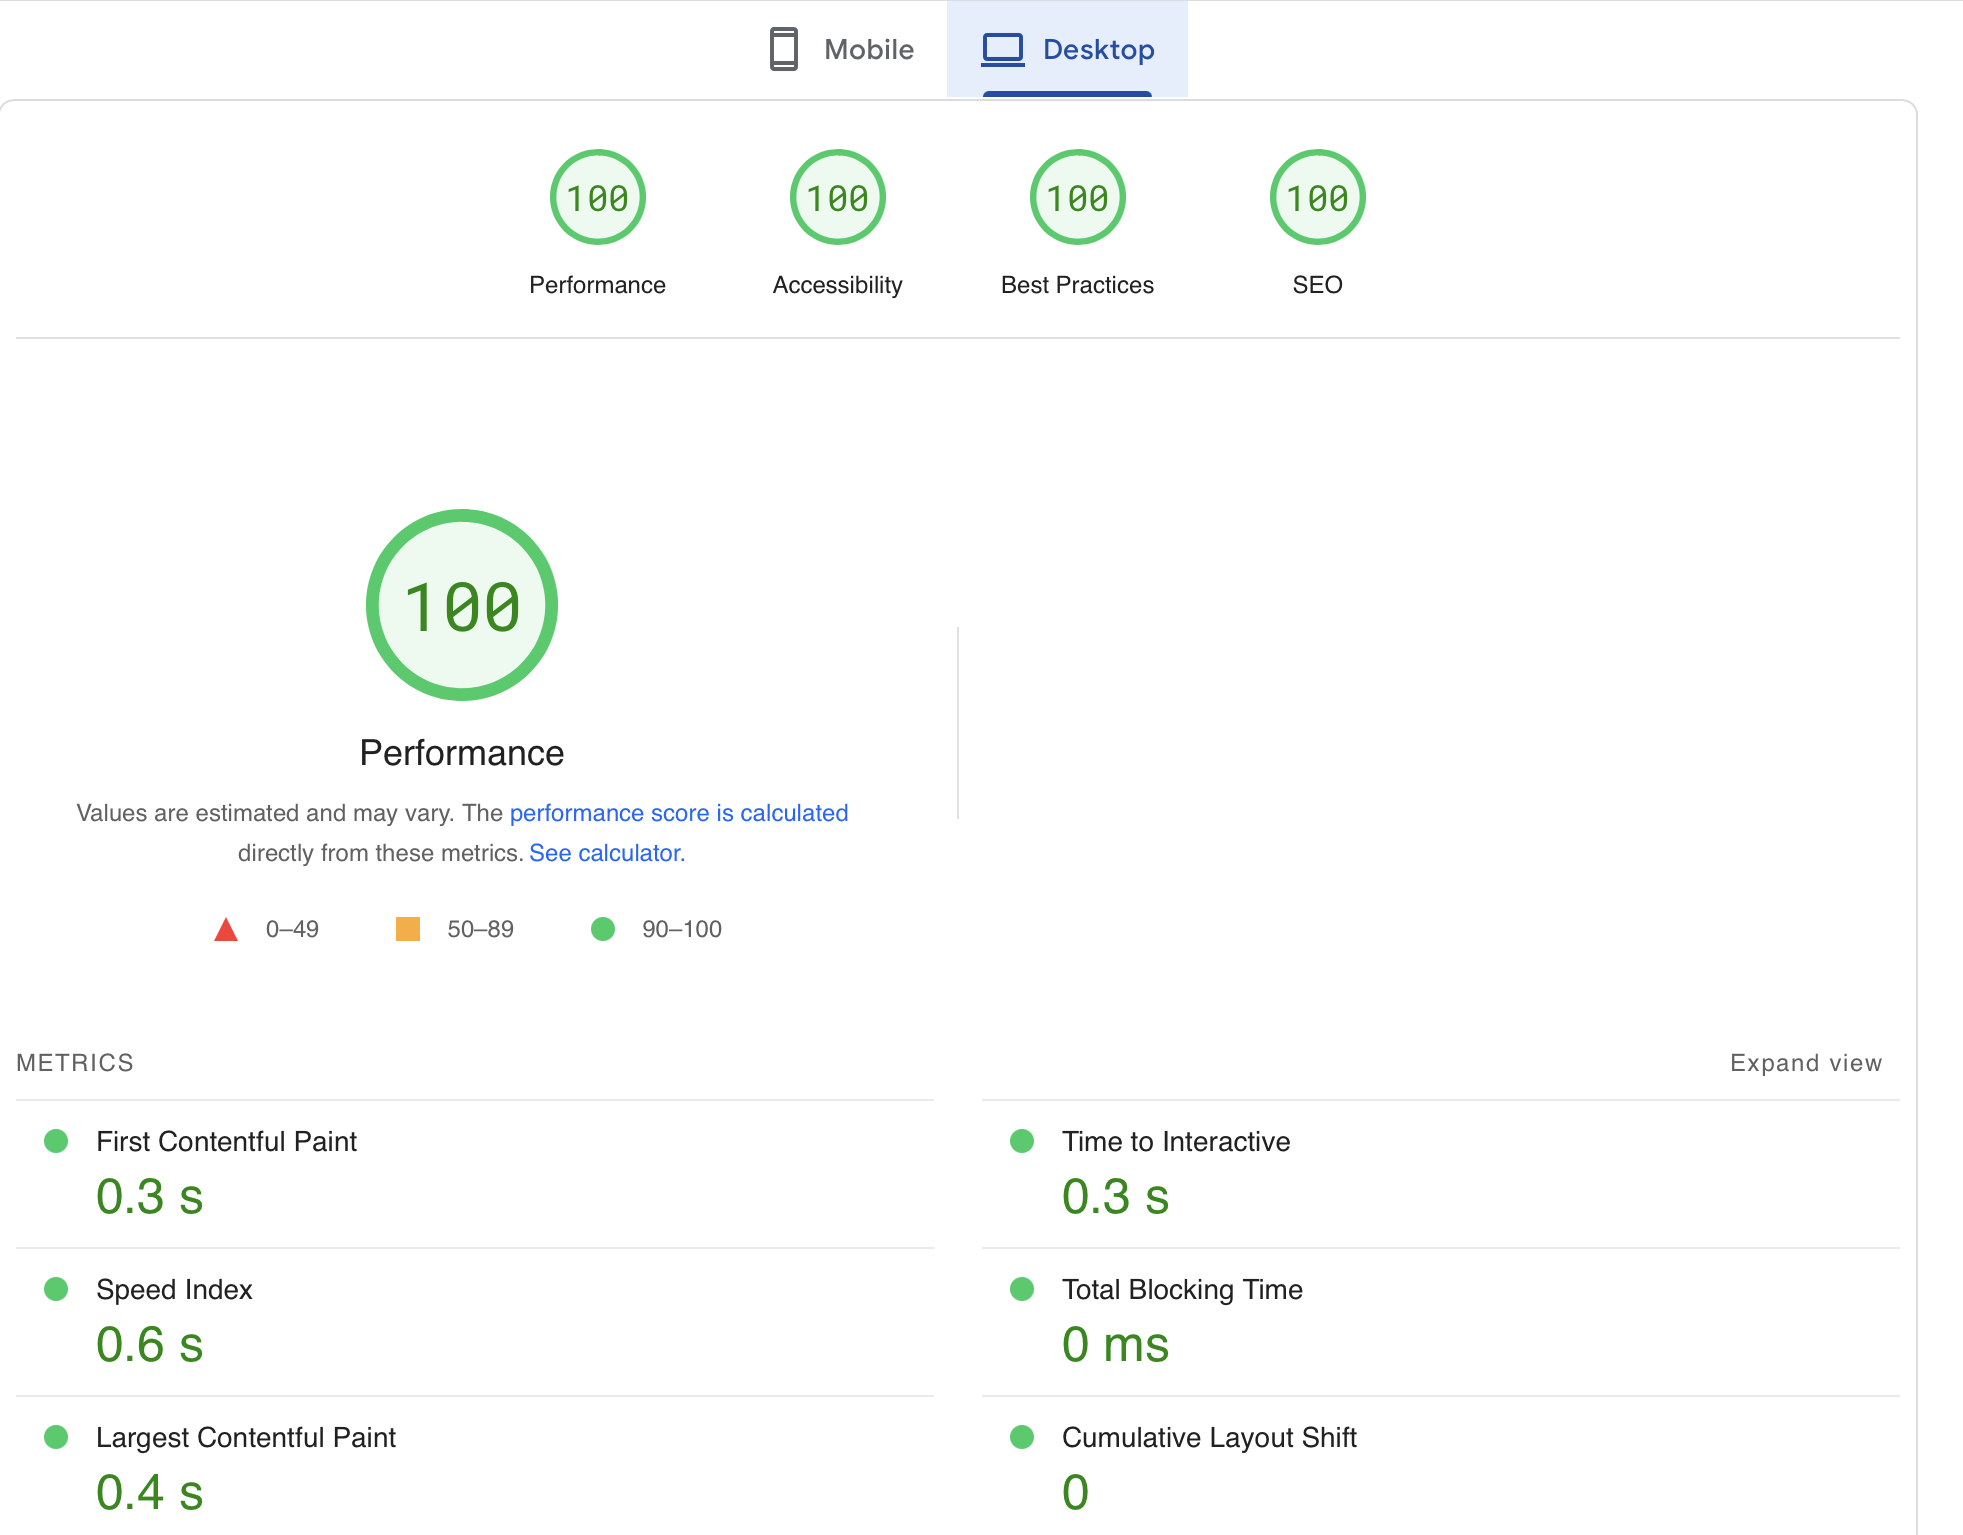Click the orange square 50–89 legend icon
The width and height of the screenshot is (1963, 1535).
(408, 929)
